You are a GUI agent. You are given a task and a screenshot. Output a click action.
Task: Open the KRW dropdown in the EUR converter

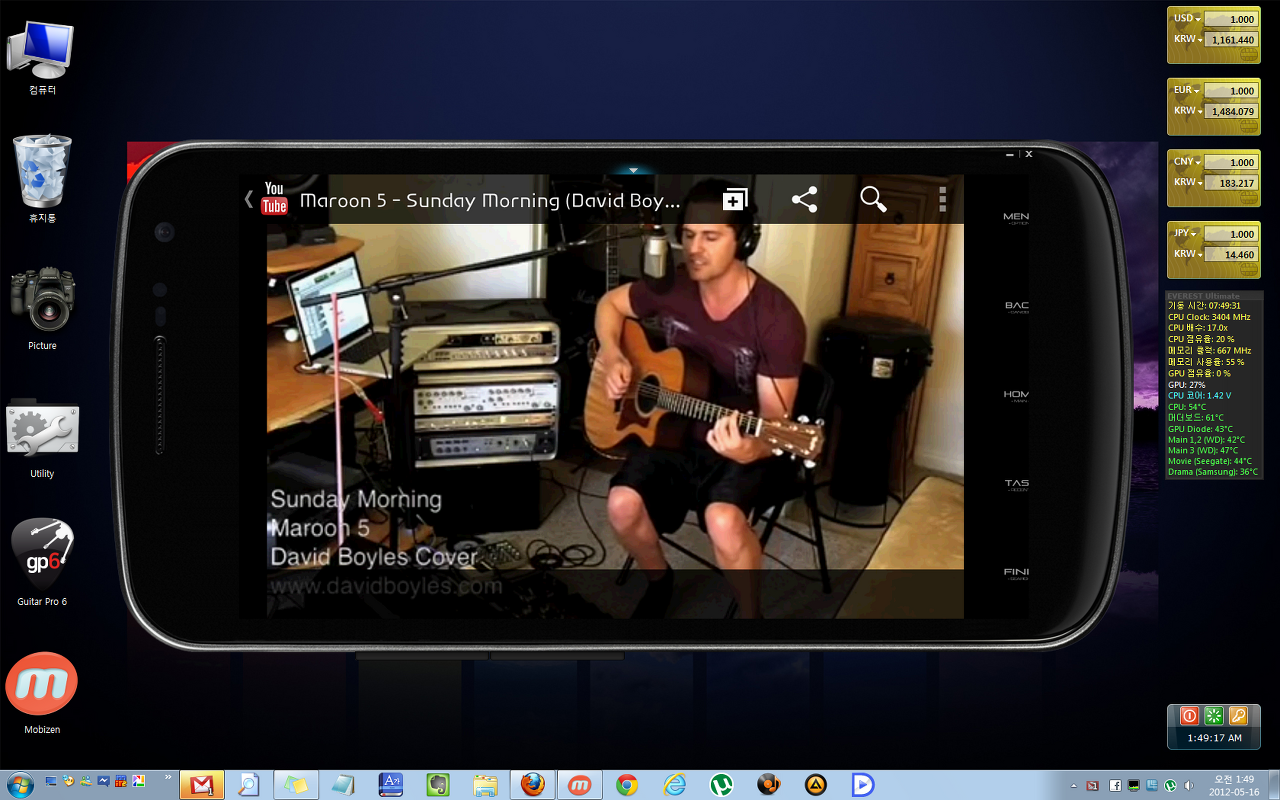[1187, 110]
